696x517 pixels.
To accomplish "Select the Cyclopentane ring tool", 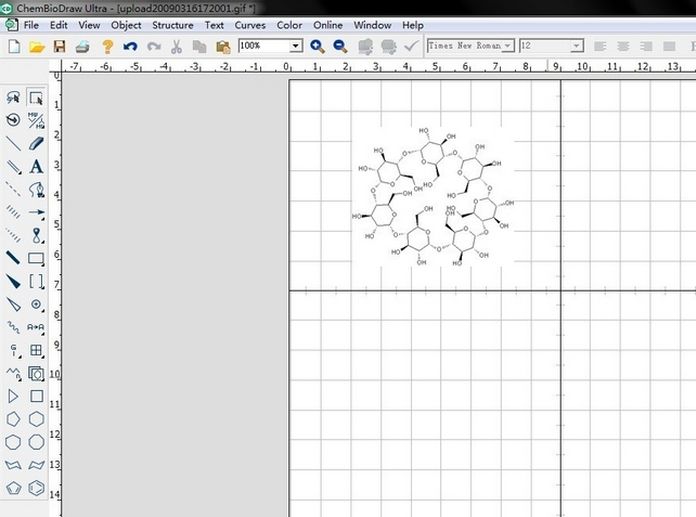I will click(x=13, y=419).
